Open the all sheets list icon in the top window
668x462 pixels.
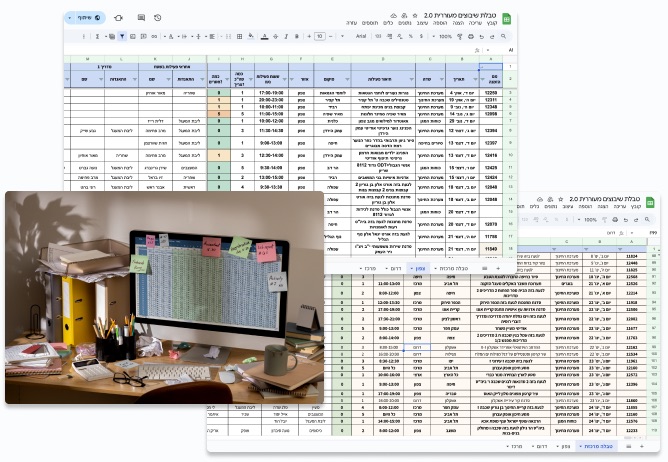[x=485, y=269]
